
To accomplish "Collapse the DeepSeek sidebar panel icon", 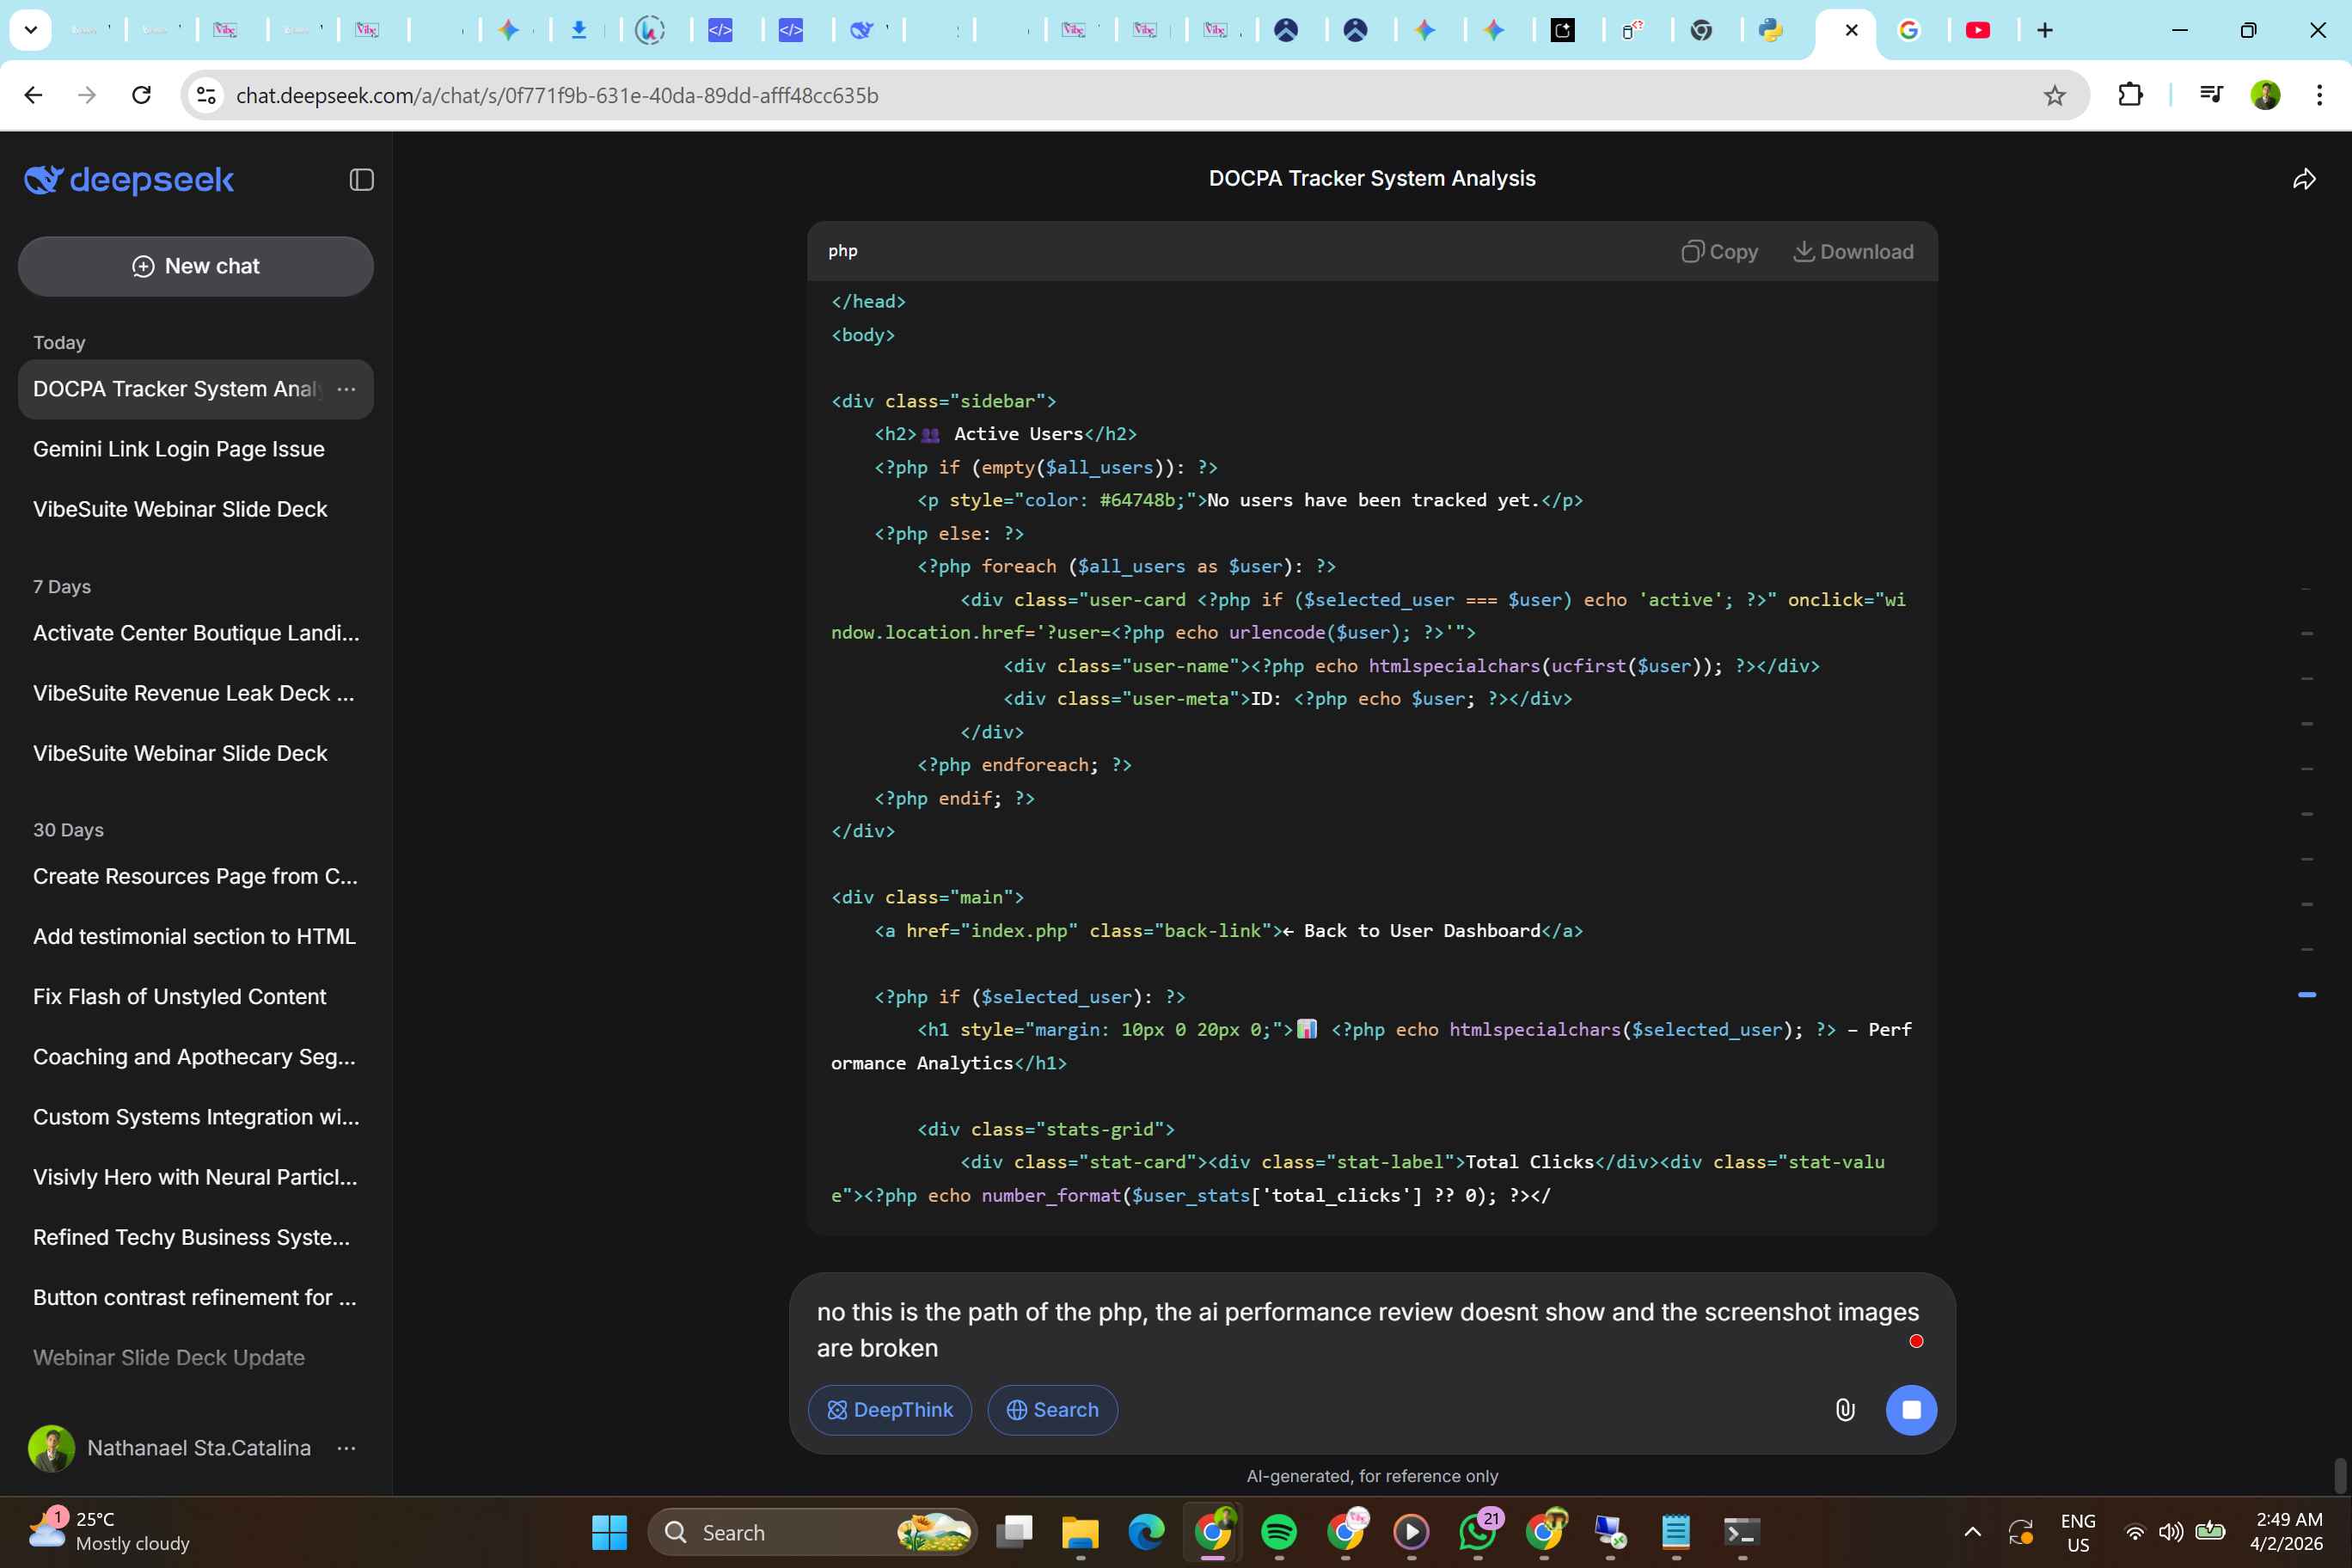I will 361,180.
